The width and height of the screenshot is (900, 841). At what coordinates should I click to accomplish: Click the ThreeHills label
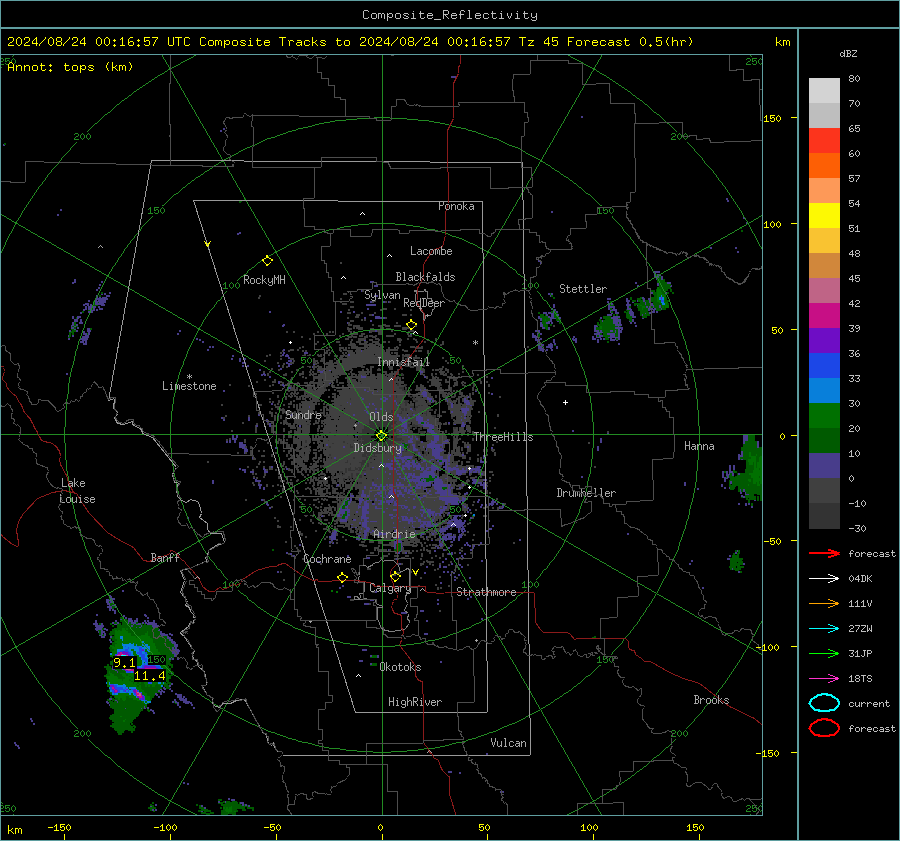click(x=503, y=437)
